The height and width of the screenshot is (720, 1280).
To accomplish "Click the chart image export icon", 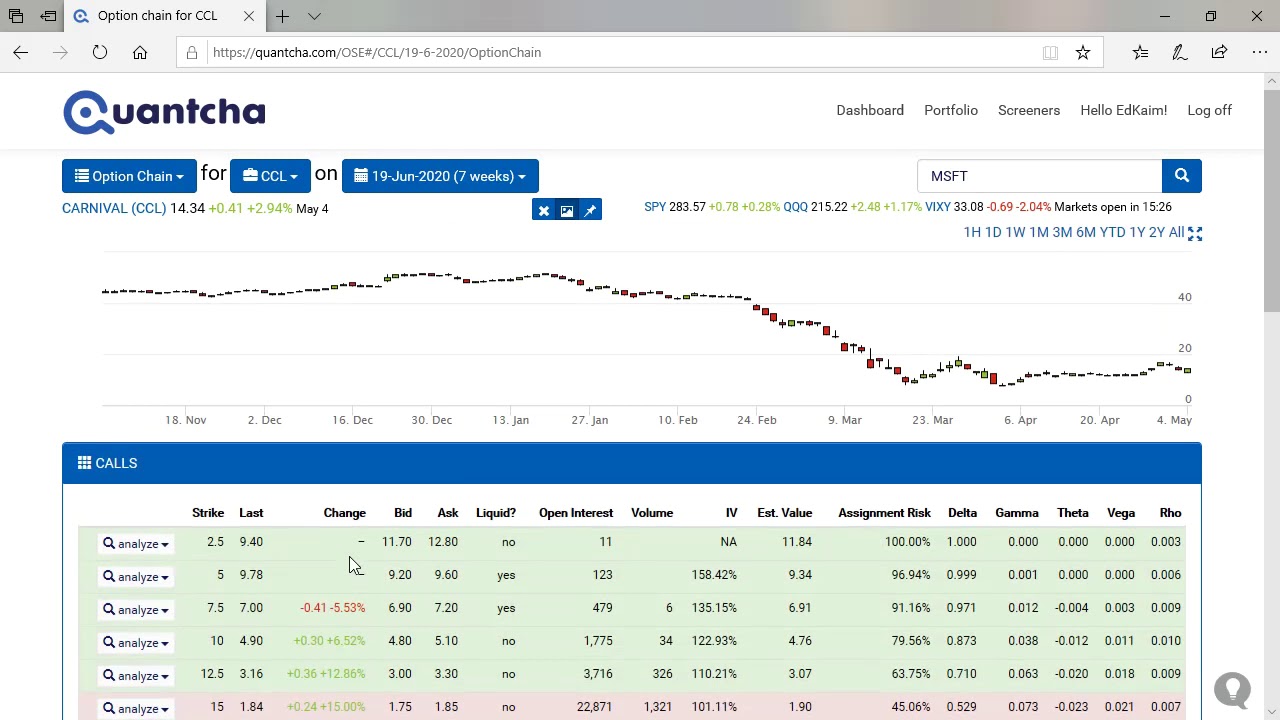I will (x=567, y=211).
